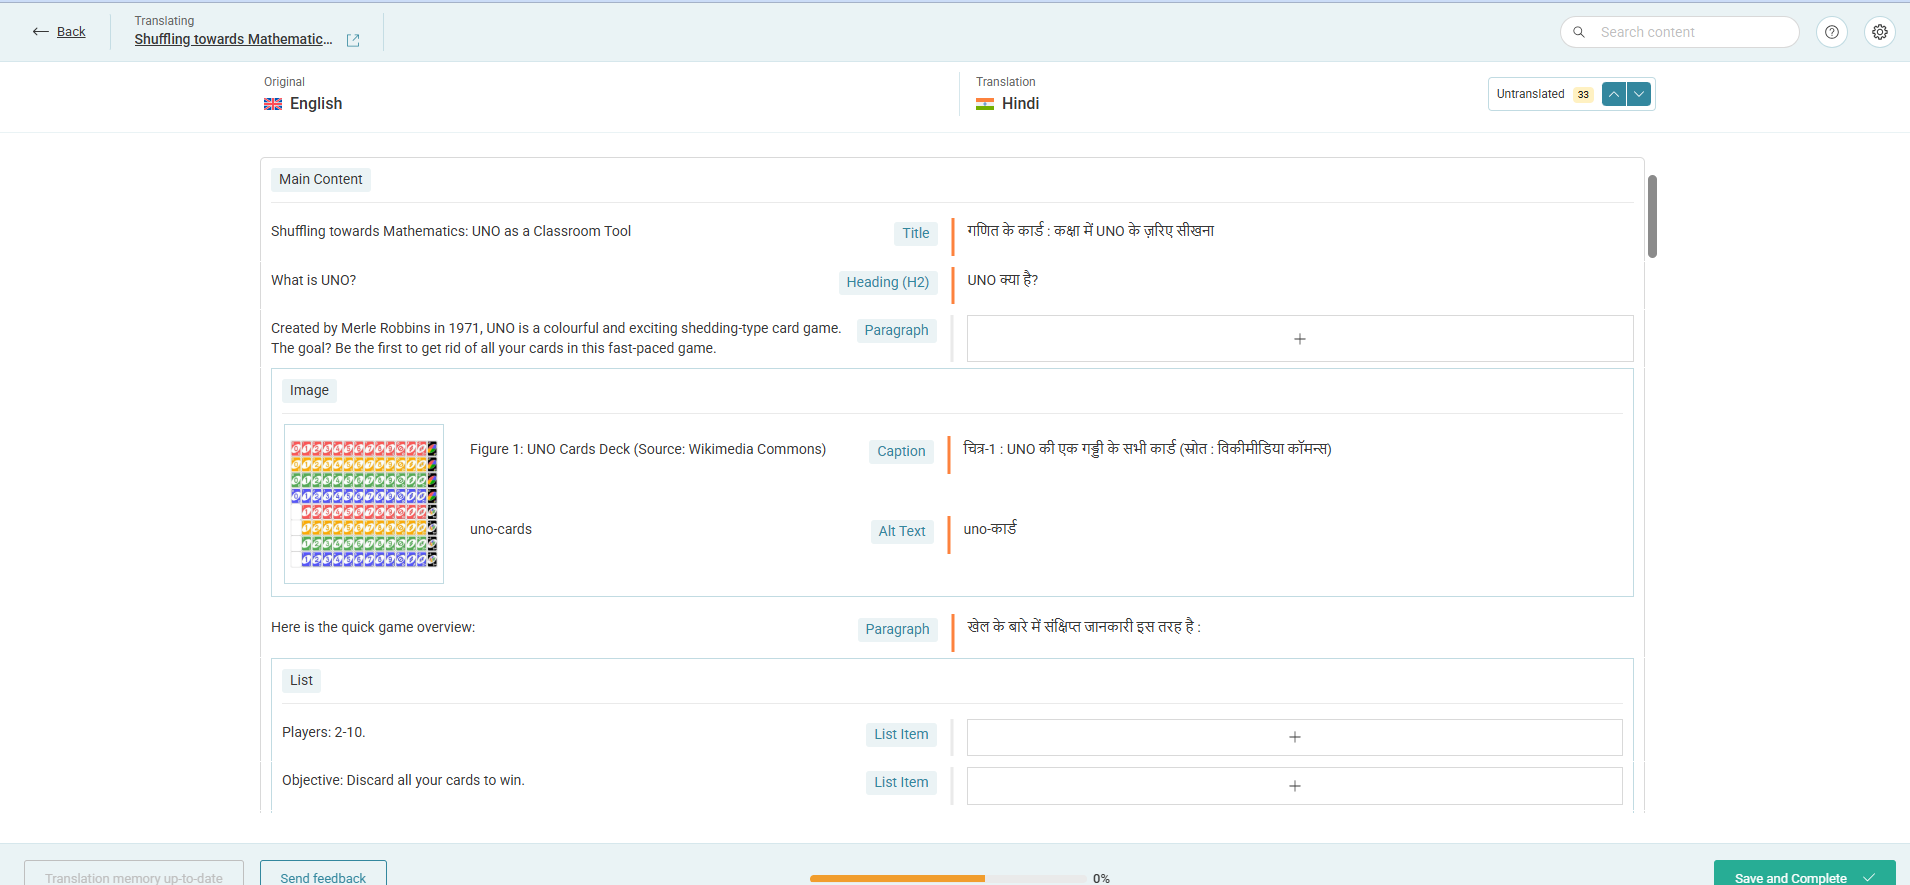Screen dimensions: 1910x885
Task: Add translation for Merle Robbins paragraph
Action: (1300, 339)
